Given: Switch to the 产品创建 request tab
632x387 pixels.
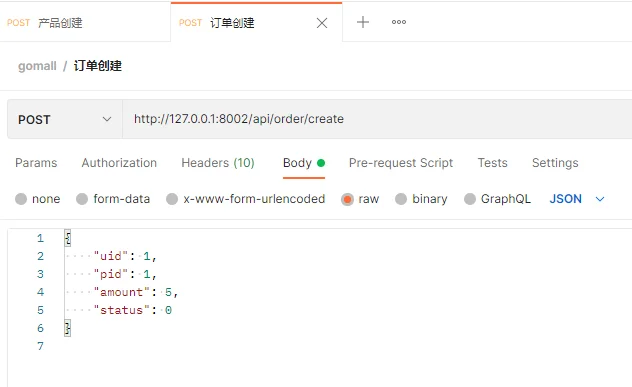Looking at the screenshot, I should click(x=85, y=23).
